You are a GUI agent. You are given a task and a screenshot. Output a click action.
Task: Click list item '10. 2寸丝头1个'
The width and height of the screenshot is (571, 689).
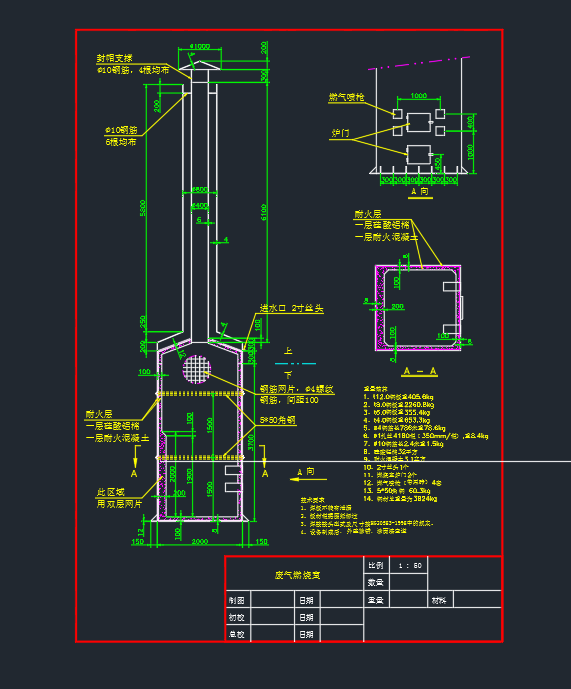386,468
